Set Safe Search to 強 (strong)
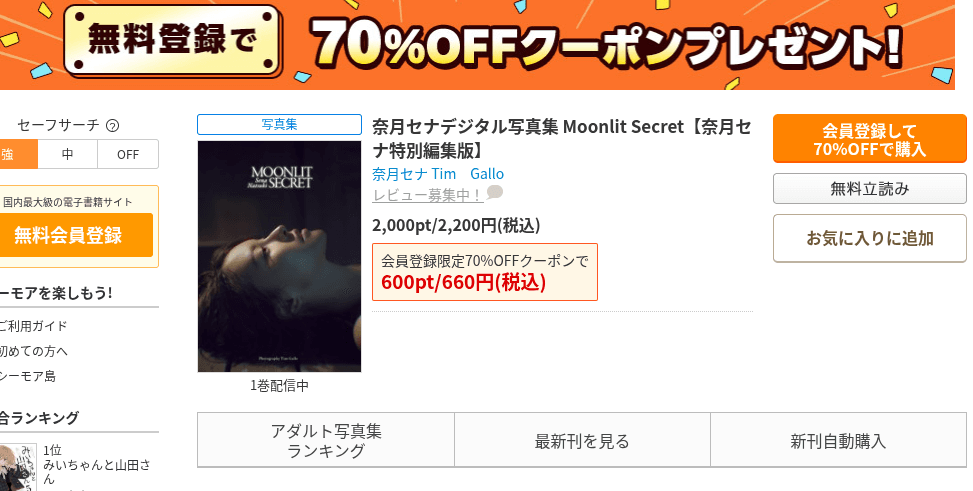Viewport: 973px width, 491px height. [x=17, y=154]
